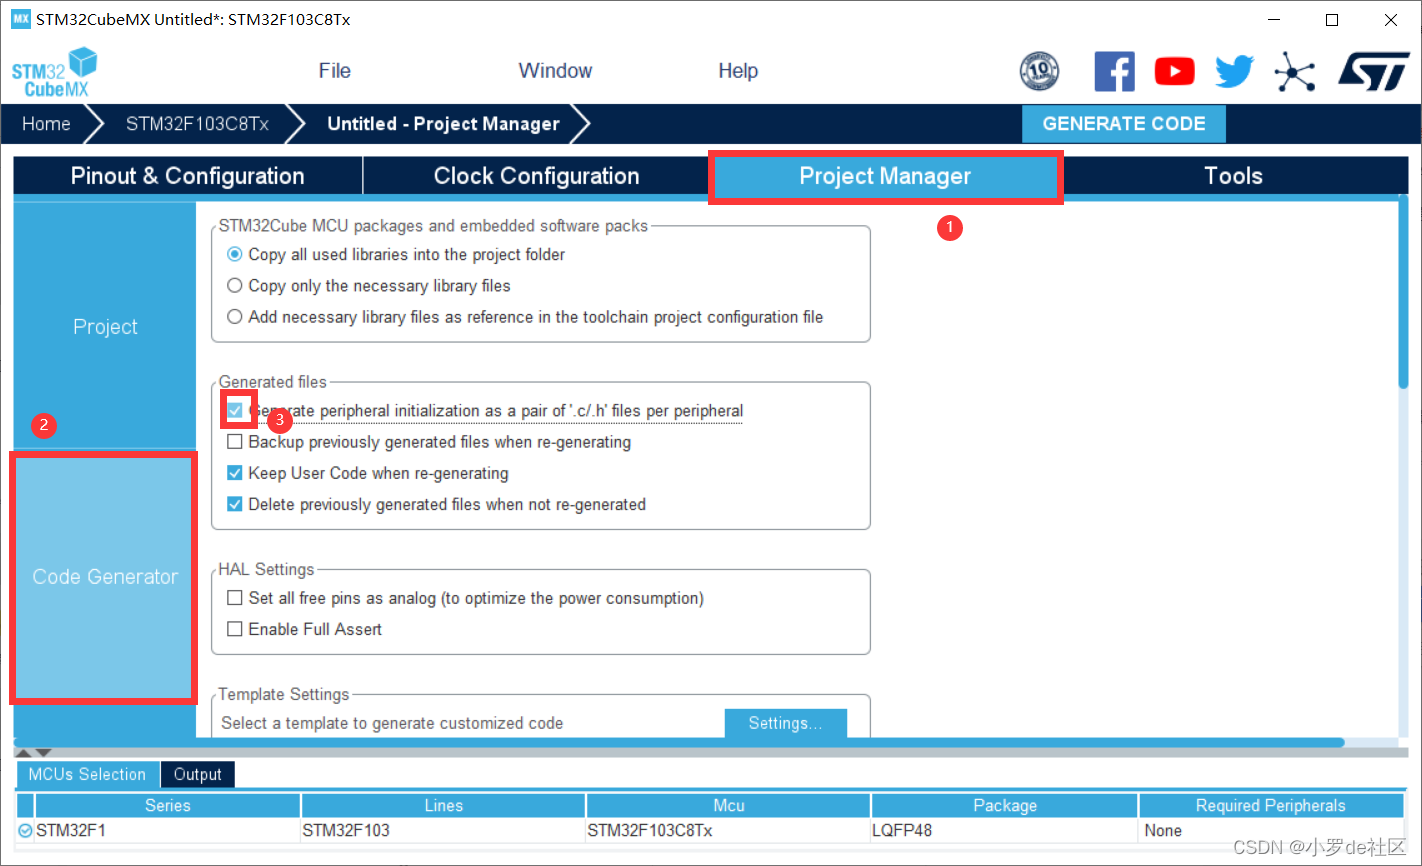Screen dimensions: 1422x866
Task: Collapse bottom panel with splitter arrows
Action: coord(33,752)
